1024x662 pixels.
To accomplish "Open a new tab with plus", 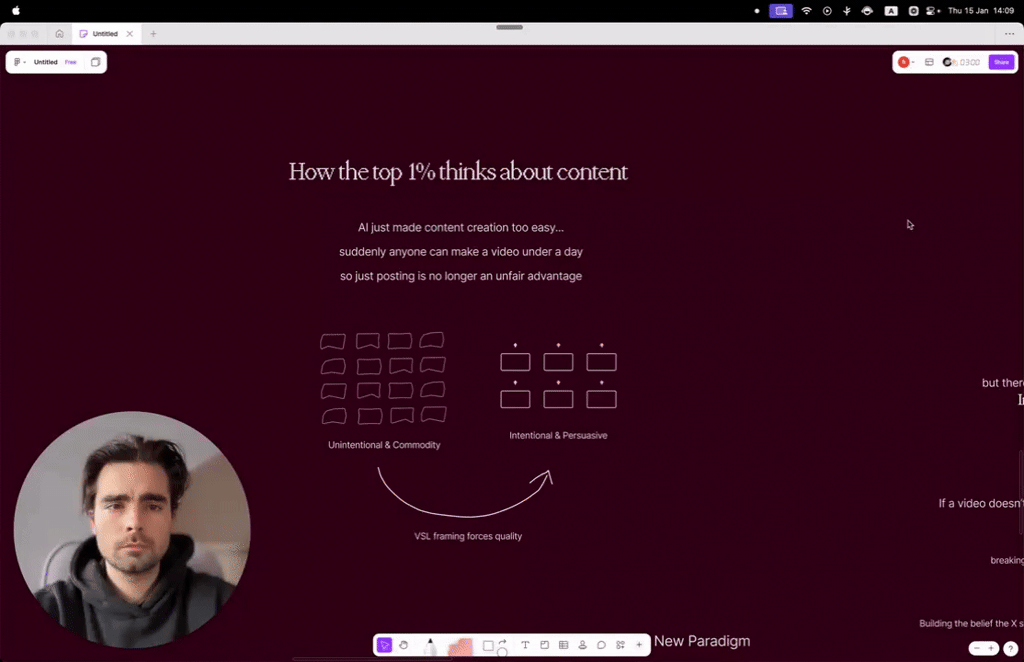I will coord(153,34).
